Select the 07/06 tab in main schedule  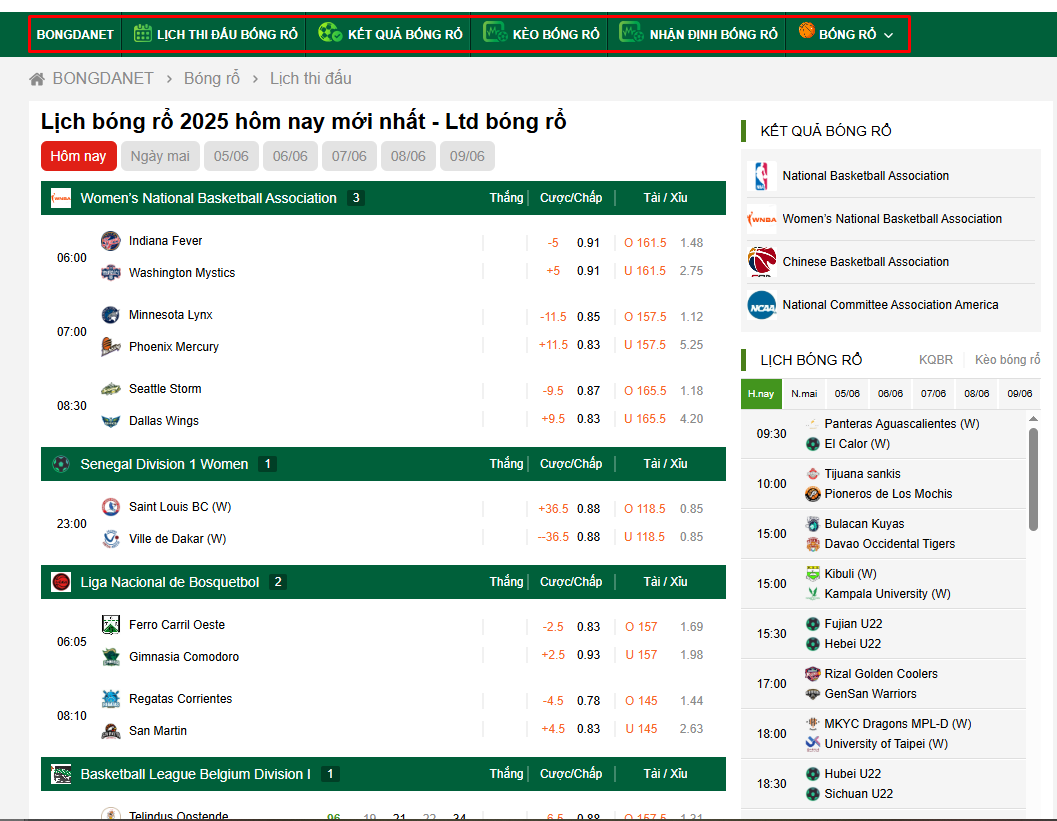click(x=349, y=156)
